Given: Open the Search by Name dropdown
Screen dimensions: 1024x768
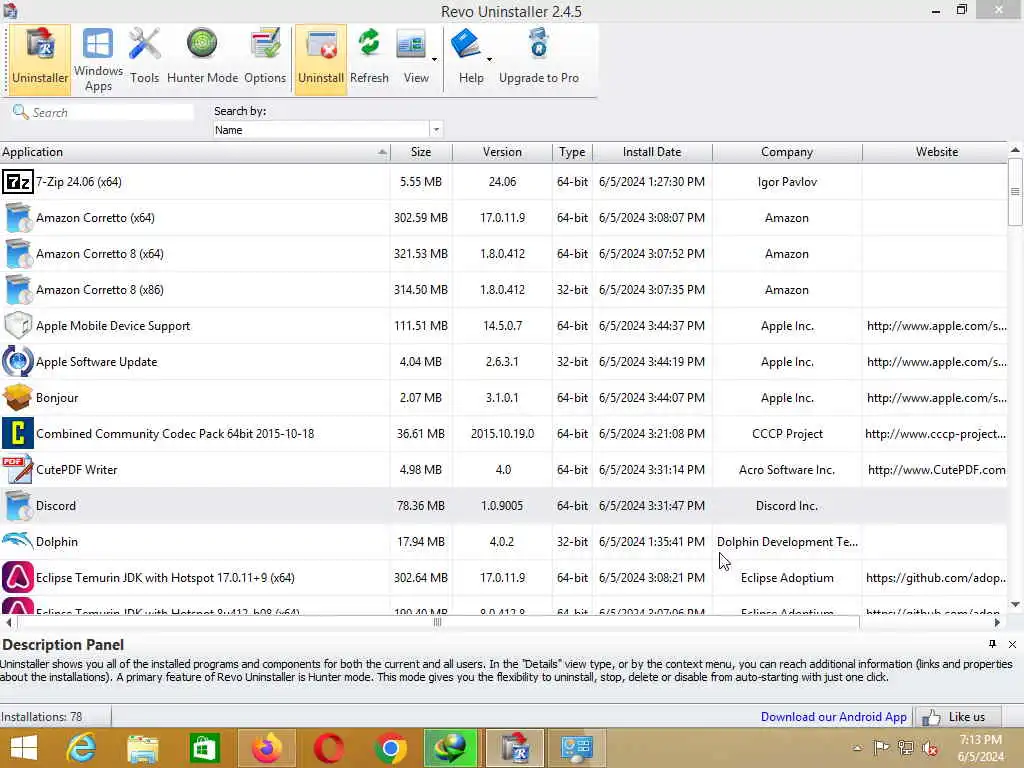Looking at the screenshot, I should [436, 129].
